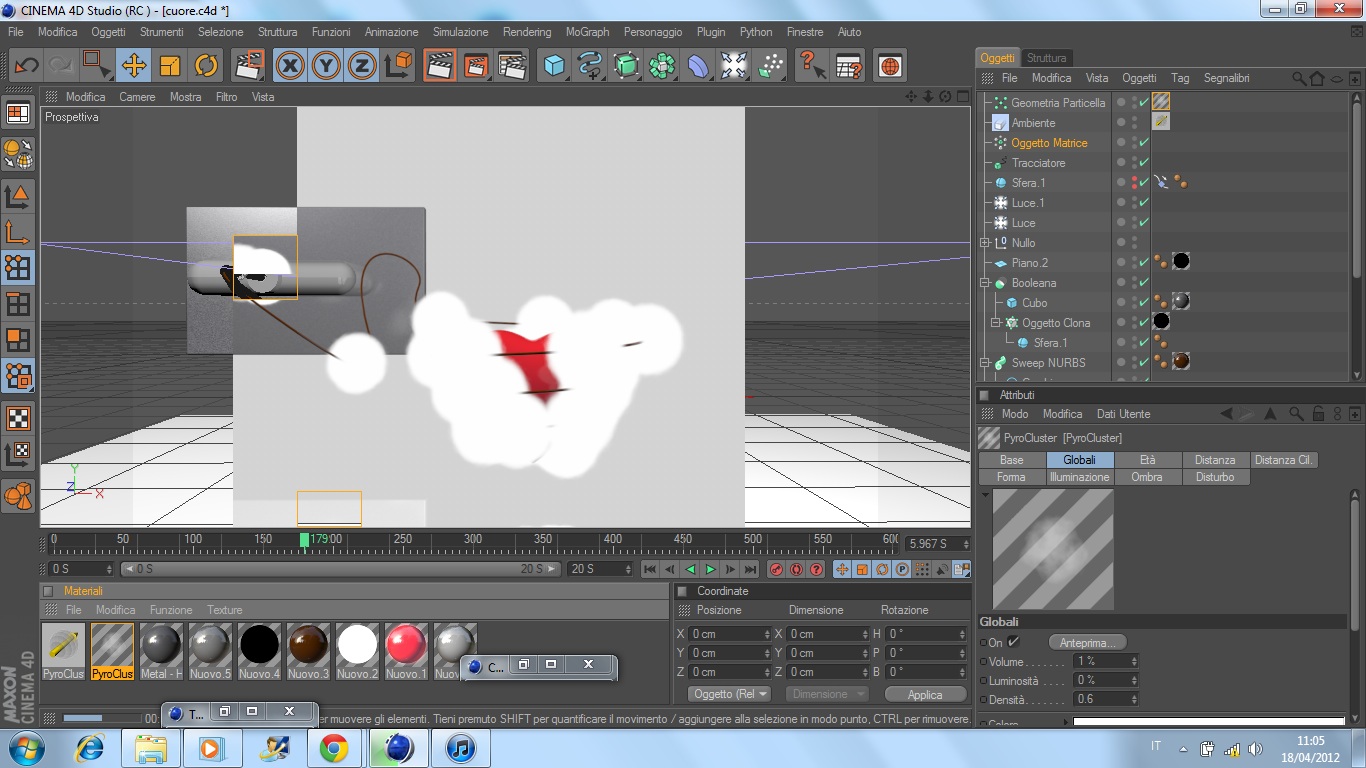Open the Forma tab

(1011, 477)
